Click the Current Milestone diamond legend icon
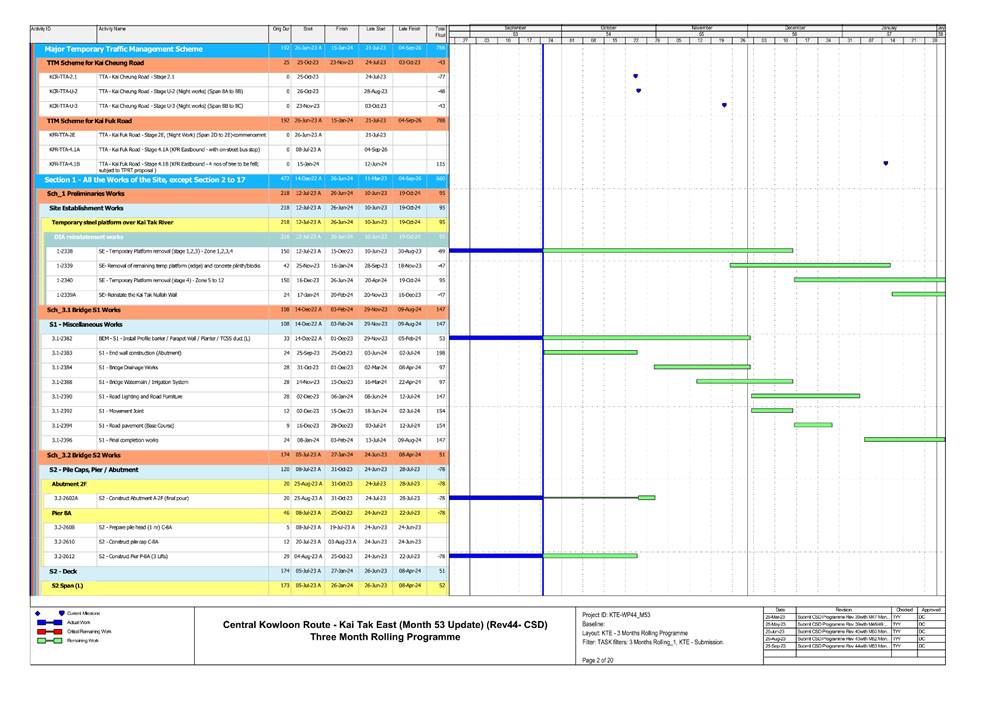Image resolution: width=1002 pixels, height=708 pixels. (37, 613)
